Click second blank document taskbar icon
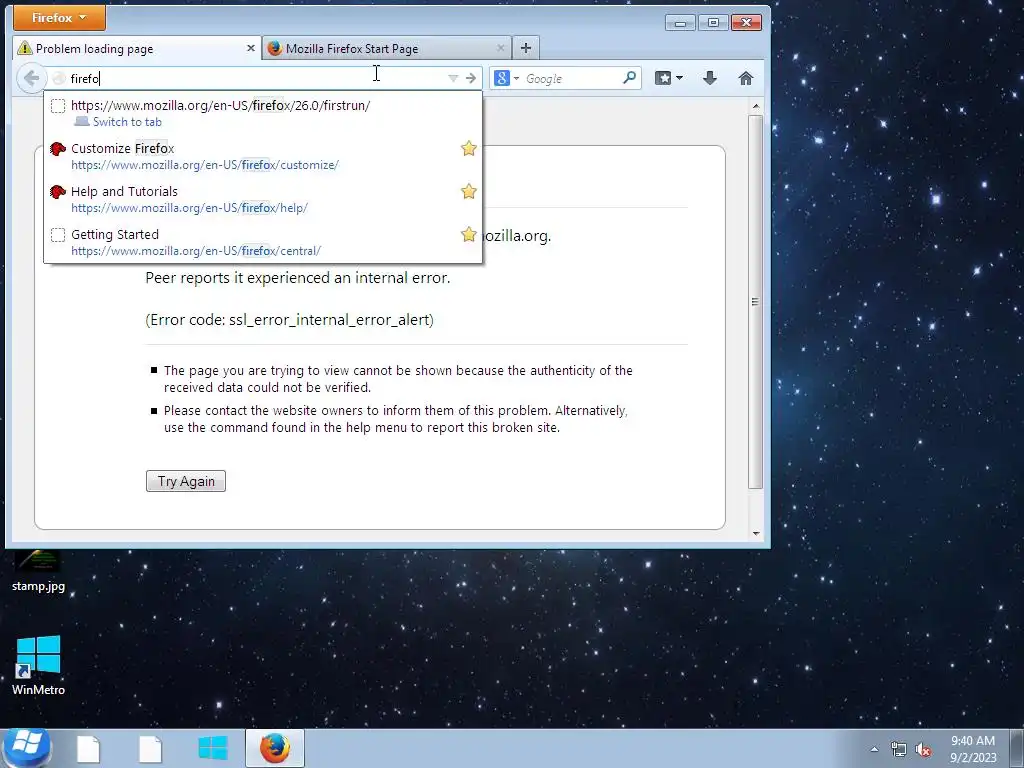This screenshot has height=768, width=1024. [150, 749]
